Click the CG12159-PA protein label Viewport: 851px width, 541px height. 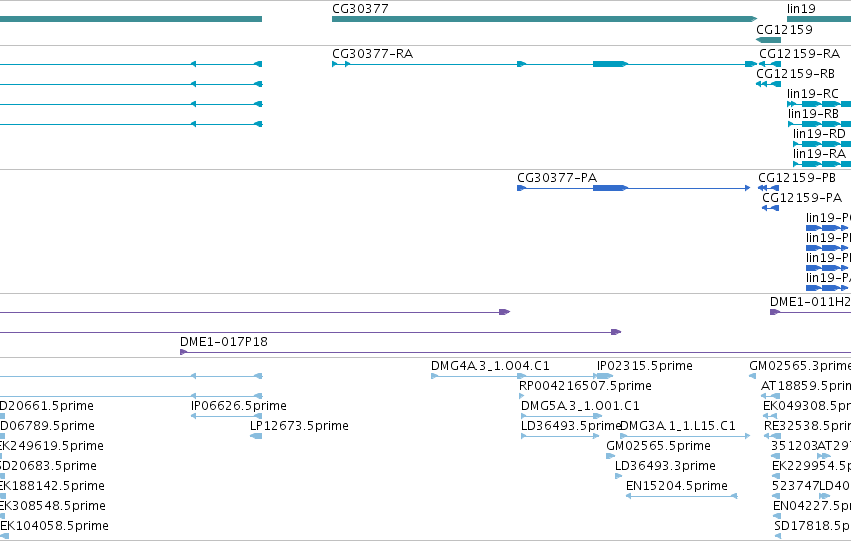(x=802, y=198)
